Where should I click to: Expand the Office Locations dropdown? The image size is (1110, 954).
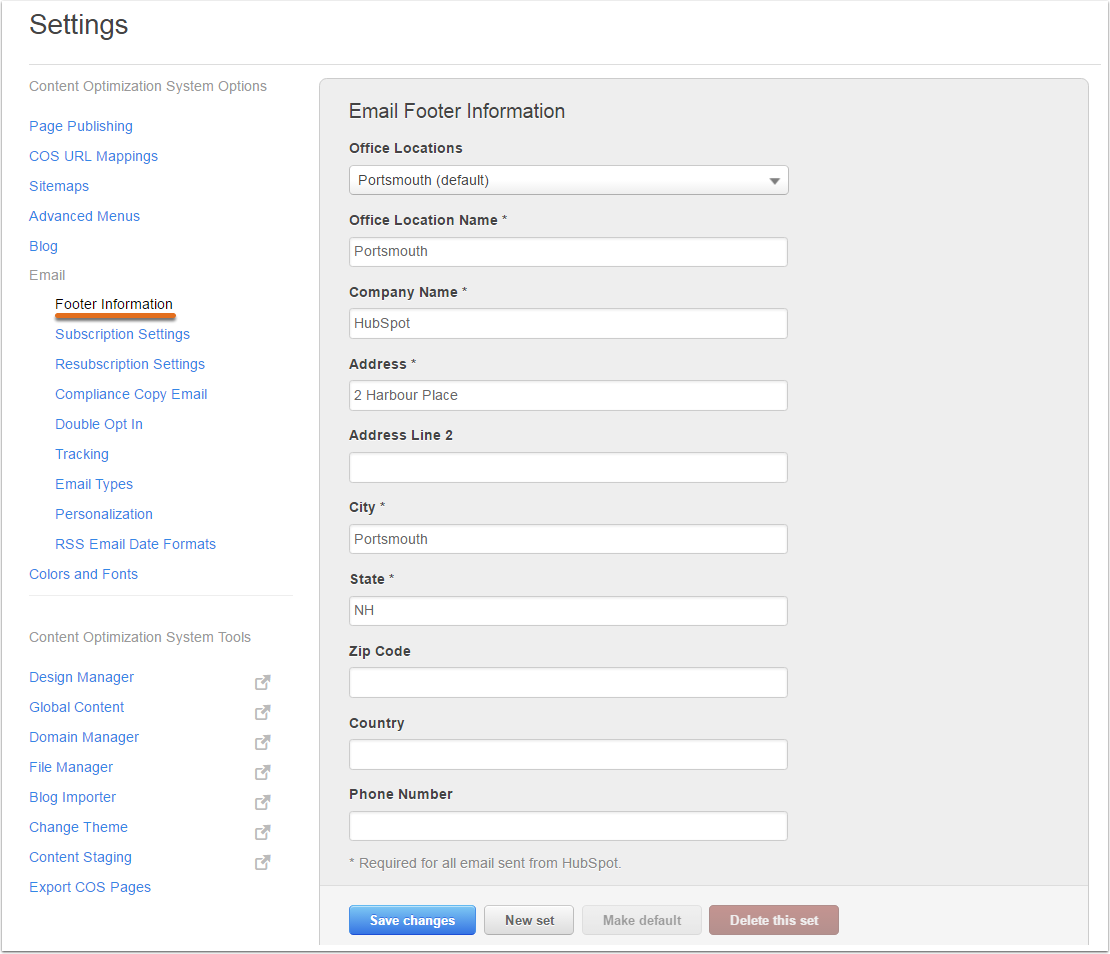[x=568, y=180]
